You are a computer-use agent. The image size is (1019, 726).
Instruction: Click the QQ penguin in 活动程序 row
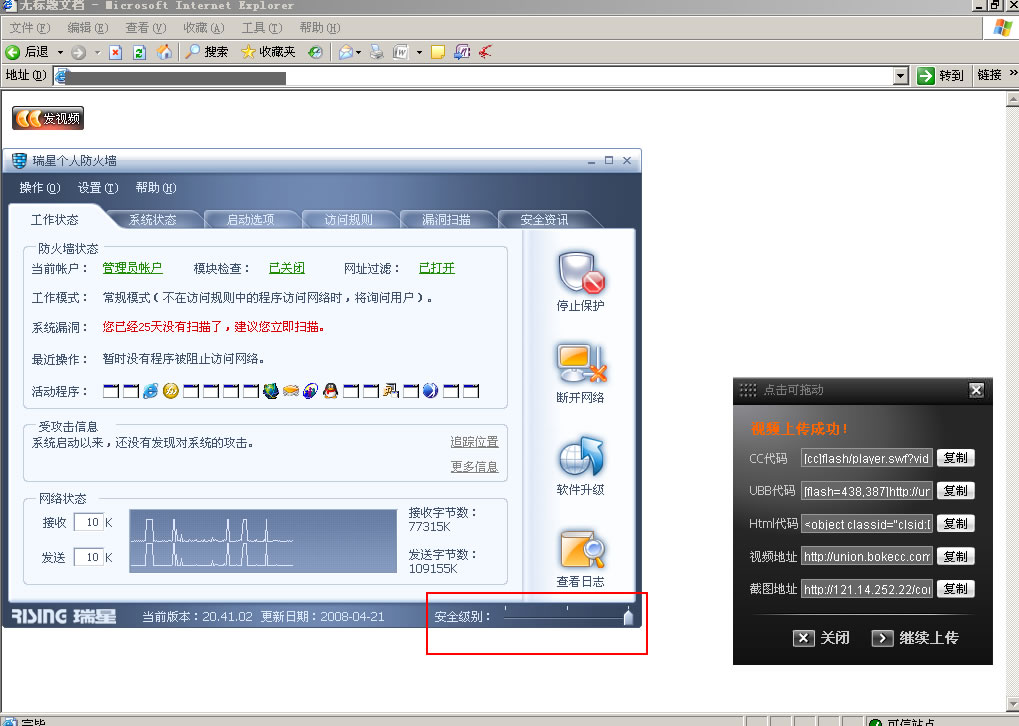[x=331, y=391]
